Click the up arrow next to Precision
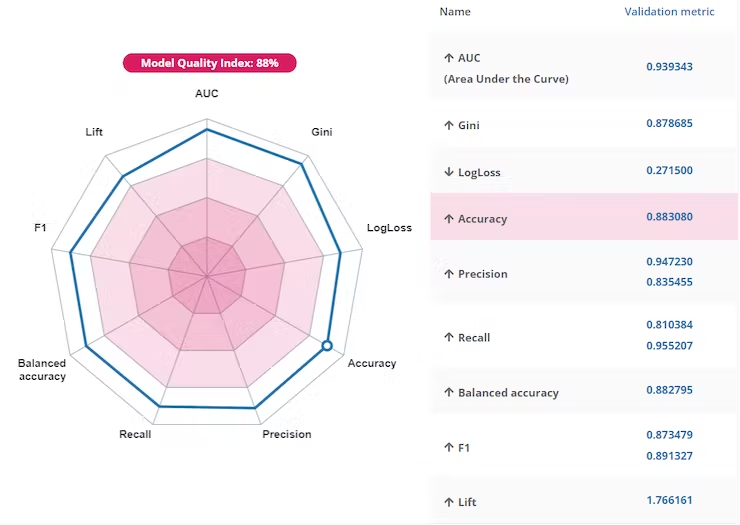 (448, 274)
